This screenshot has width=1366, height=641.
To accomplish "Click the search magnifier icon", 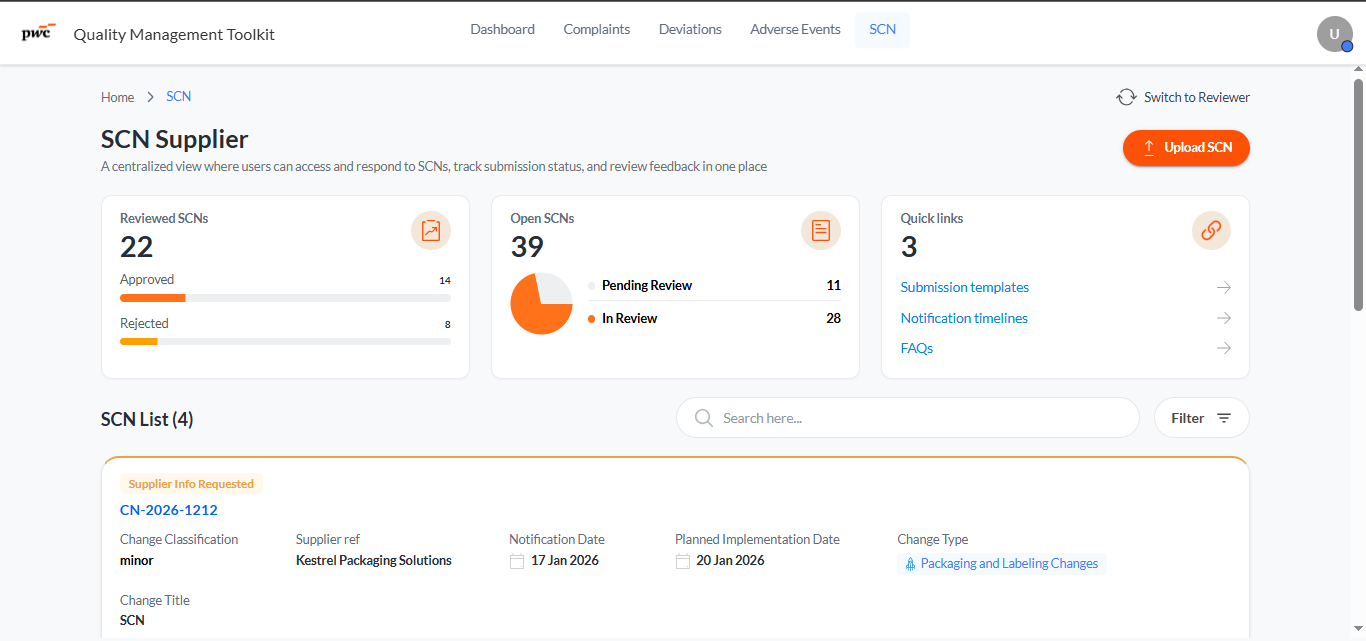I will 704,418.
